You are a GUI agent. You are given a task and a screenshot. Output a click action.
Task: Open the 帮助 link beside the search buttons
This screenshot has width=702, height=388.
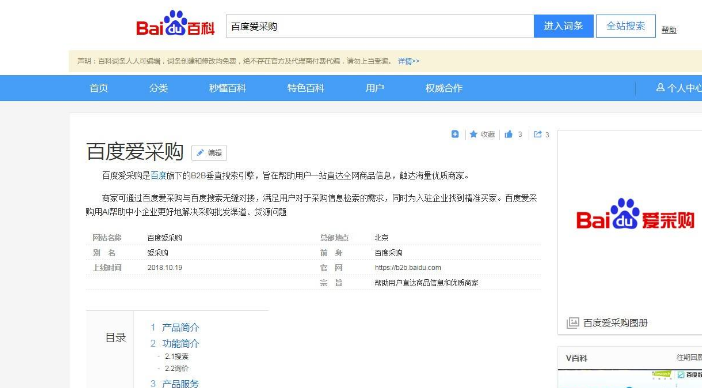(669, 30)
